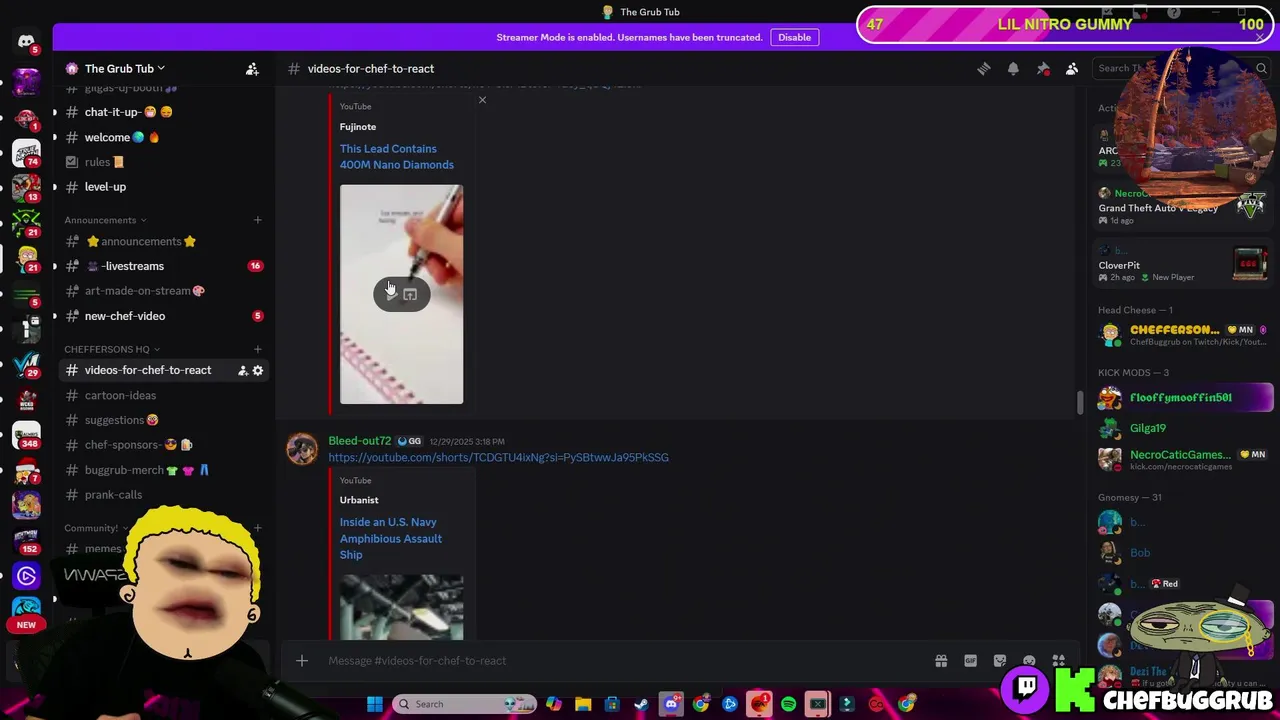Image resolution: width=1280 pixels, height=720 pixels.
Task: Open the apps icon in message bar
Action: tap(1058, 661)
